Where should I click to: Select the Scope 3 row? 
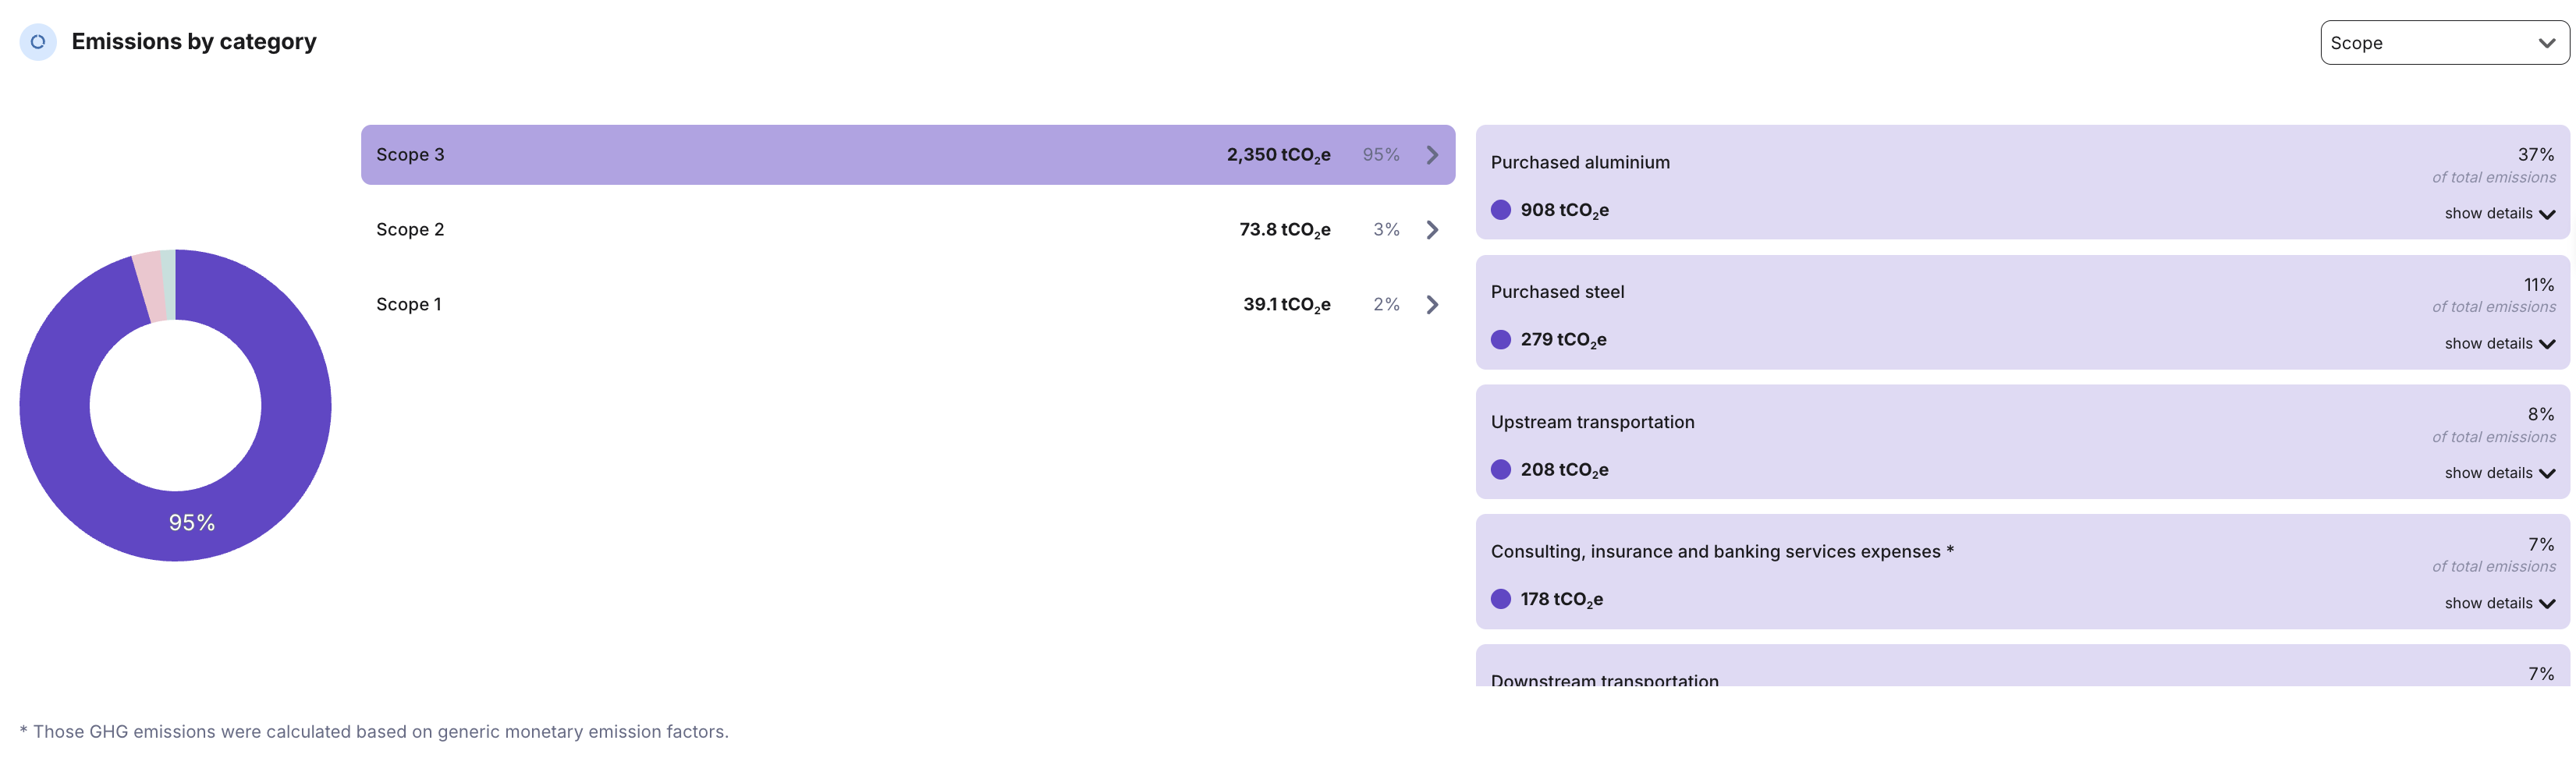[x=800, y=155]
